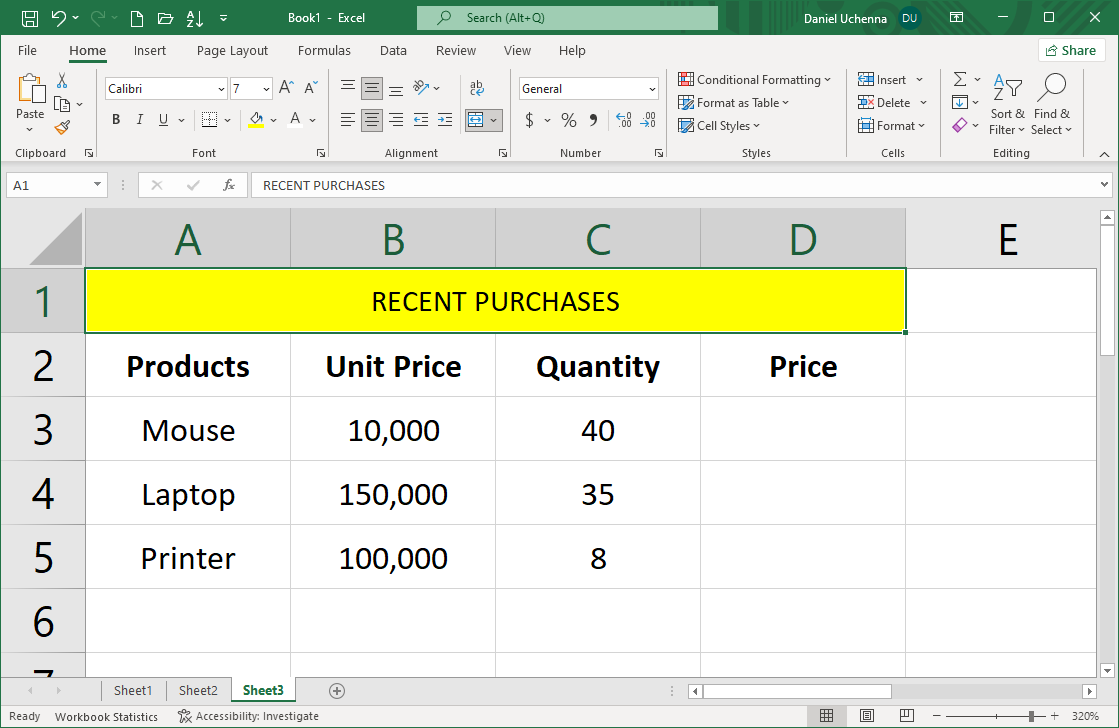
Task: Click the Share button
Action: coord(1071,49)
